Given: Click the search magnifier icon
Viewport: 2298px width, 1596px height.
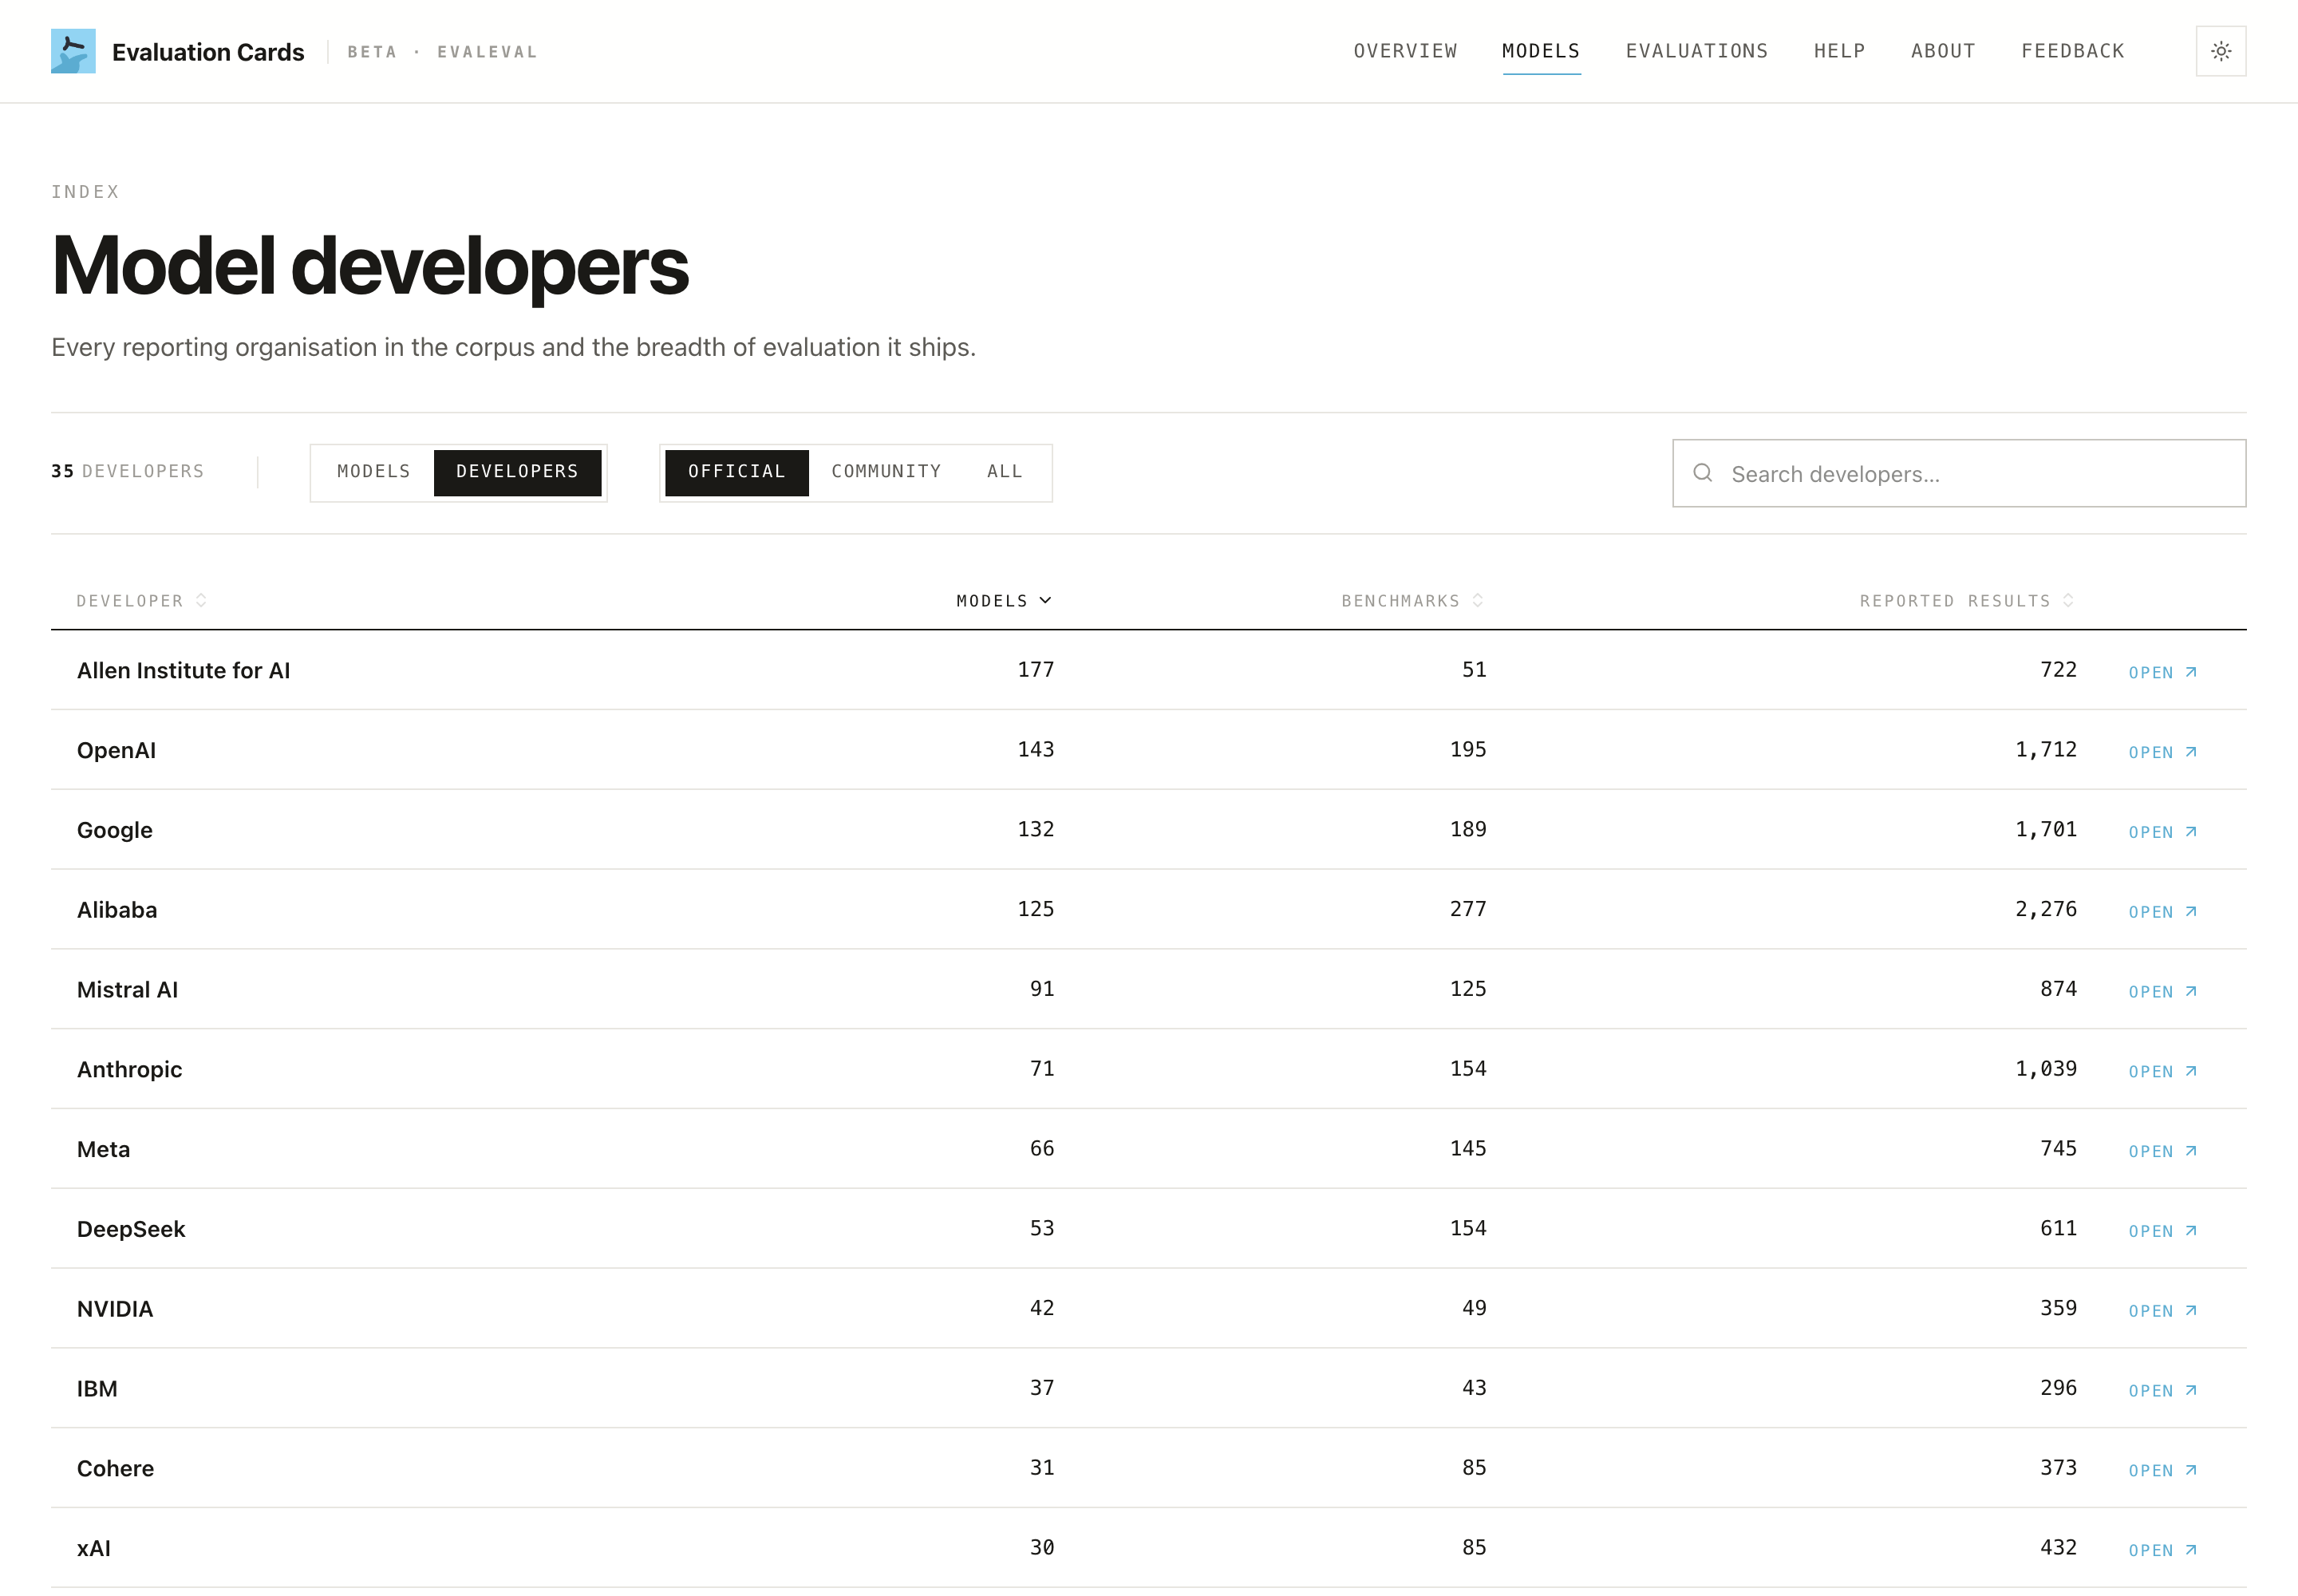Looking at the screenshot, I should tap(1703, 473).
